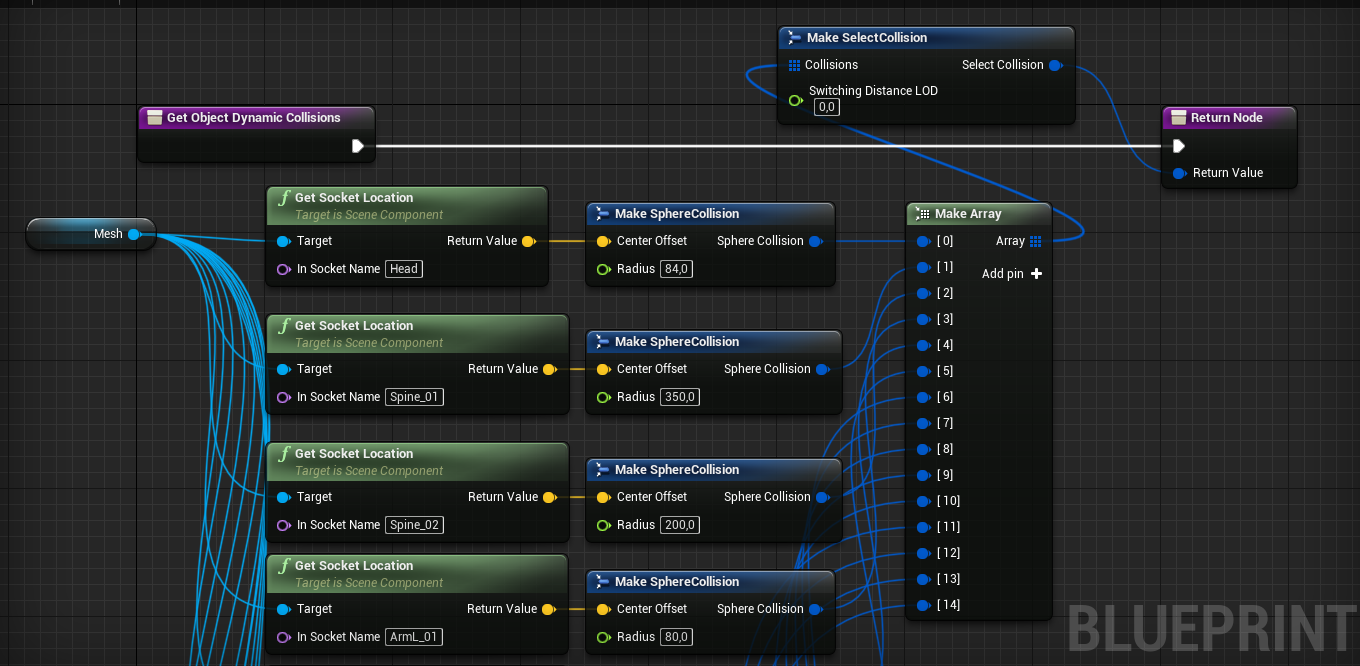
Task: Click the [11] input pin on Make Array
Action: click(x=923, y=527)
